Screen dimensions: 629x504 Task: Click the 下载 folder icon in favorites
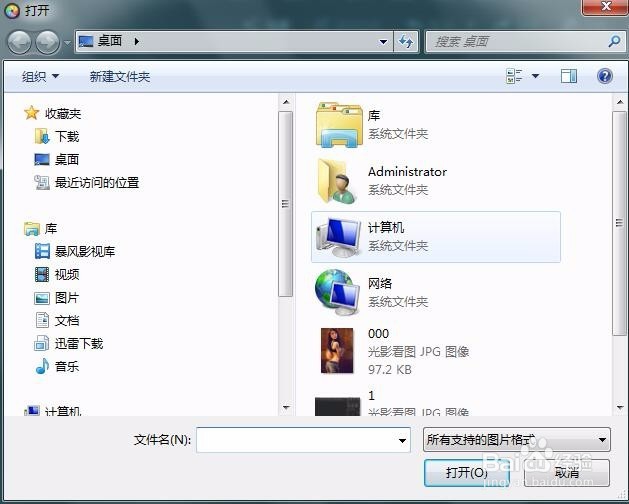(x=42, y=136)
